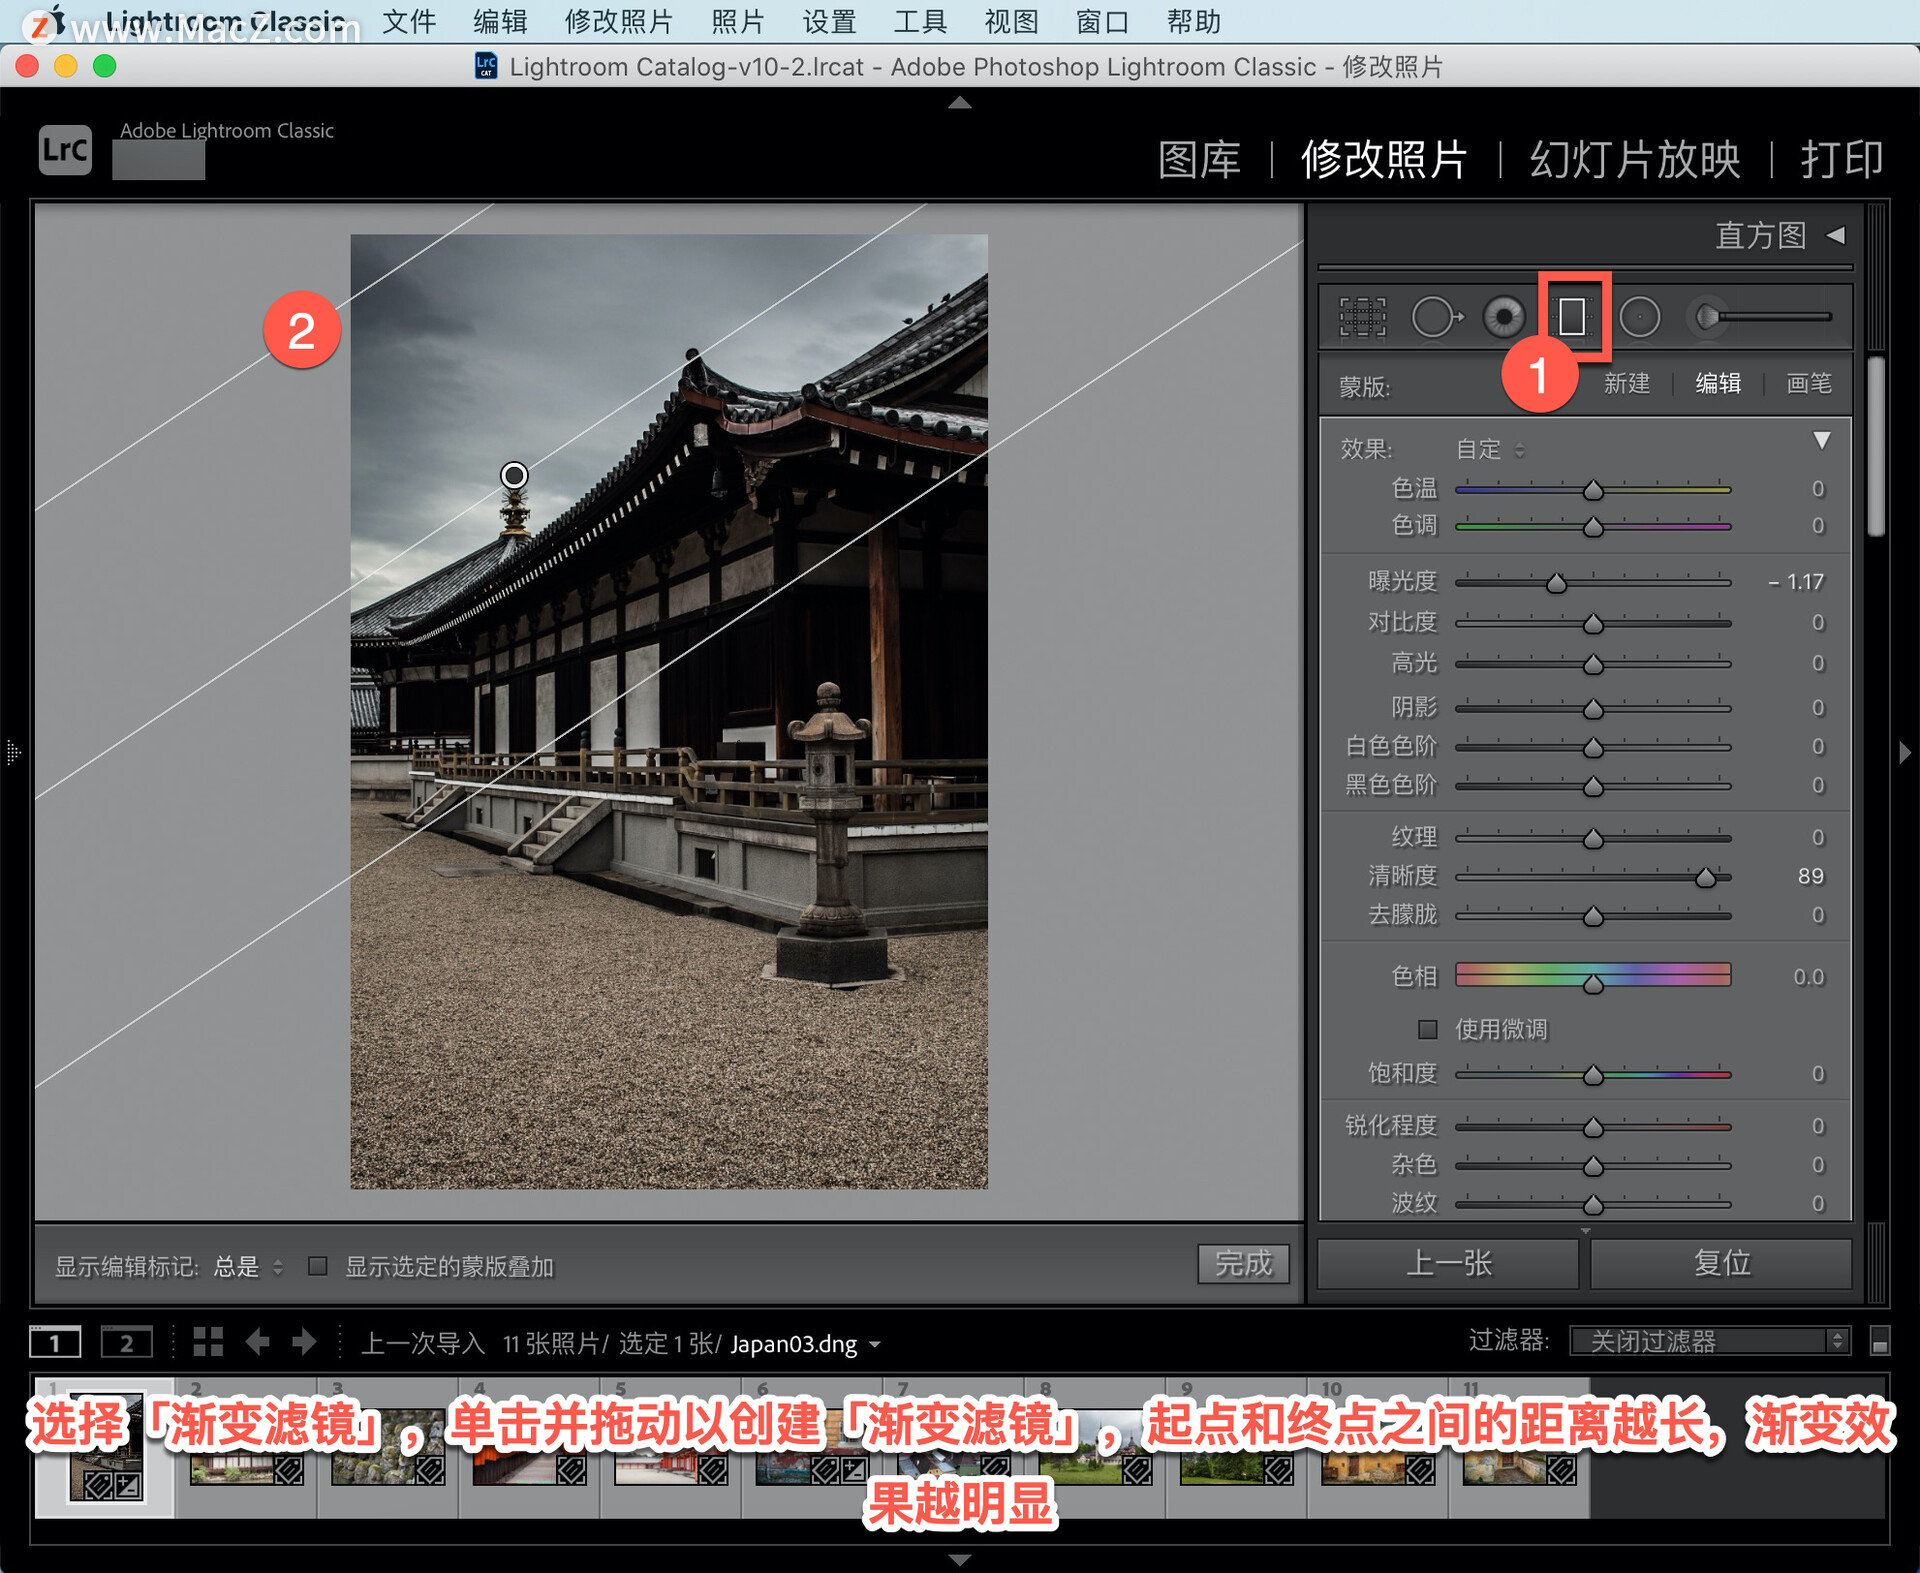
Task: Hide the top module picker panel arrow
Action: coord(960,102)
